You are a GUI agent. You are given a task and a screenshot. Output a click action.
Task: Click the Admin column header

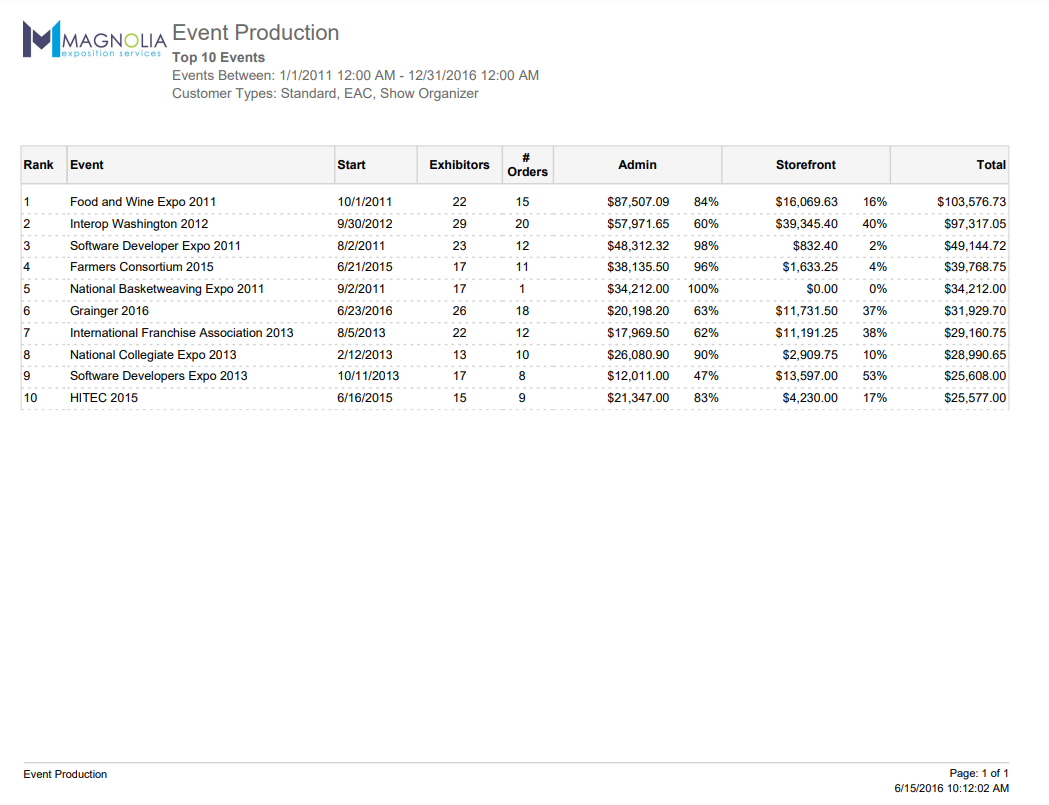[637, 165]
